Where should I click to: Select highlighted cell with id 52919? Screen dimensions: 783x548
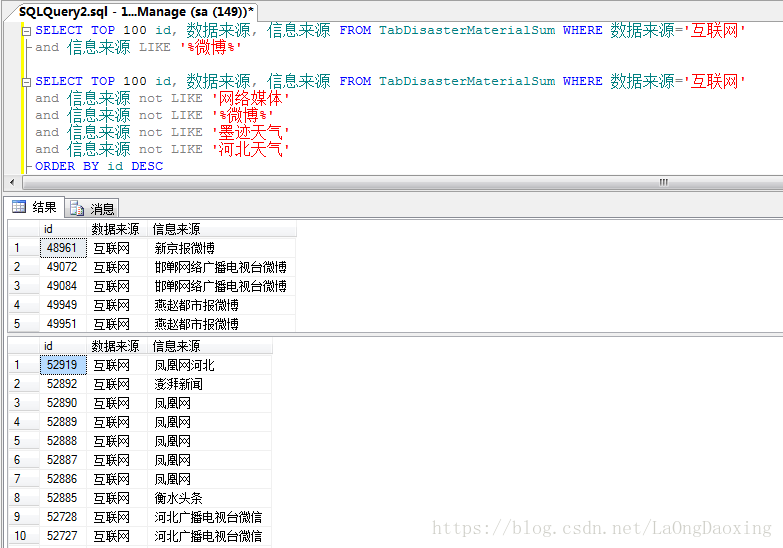63,365
